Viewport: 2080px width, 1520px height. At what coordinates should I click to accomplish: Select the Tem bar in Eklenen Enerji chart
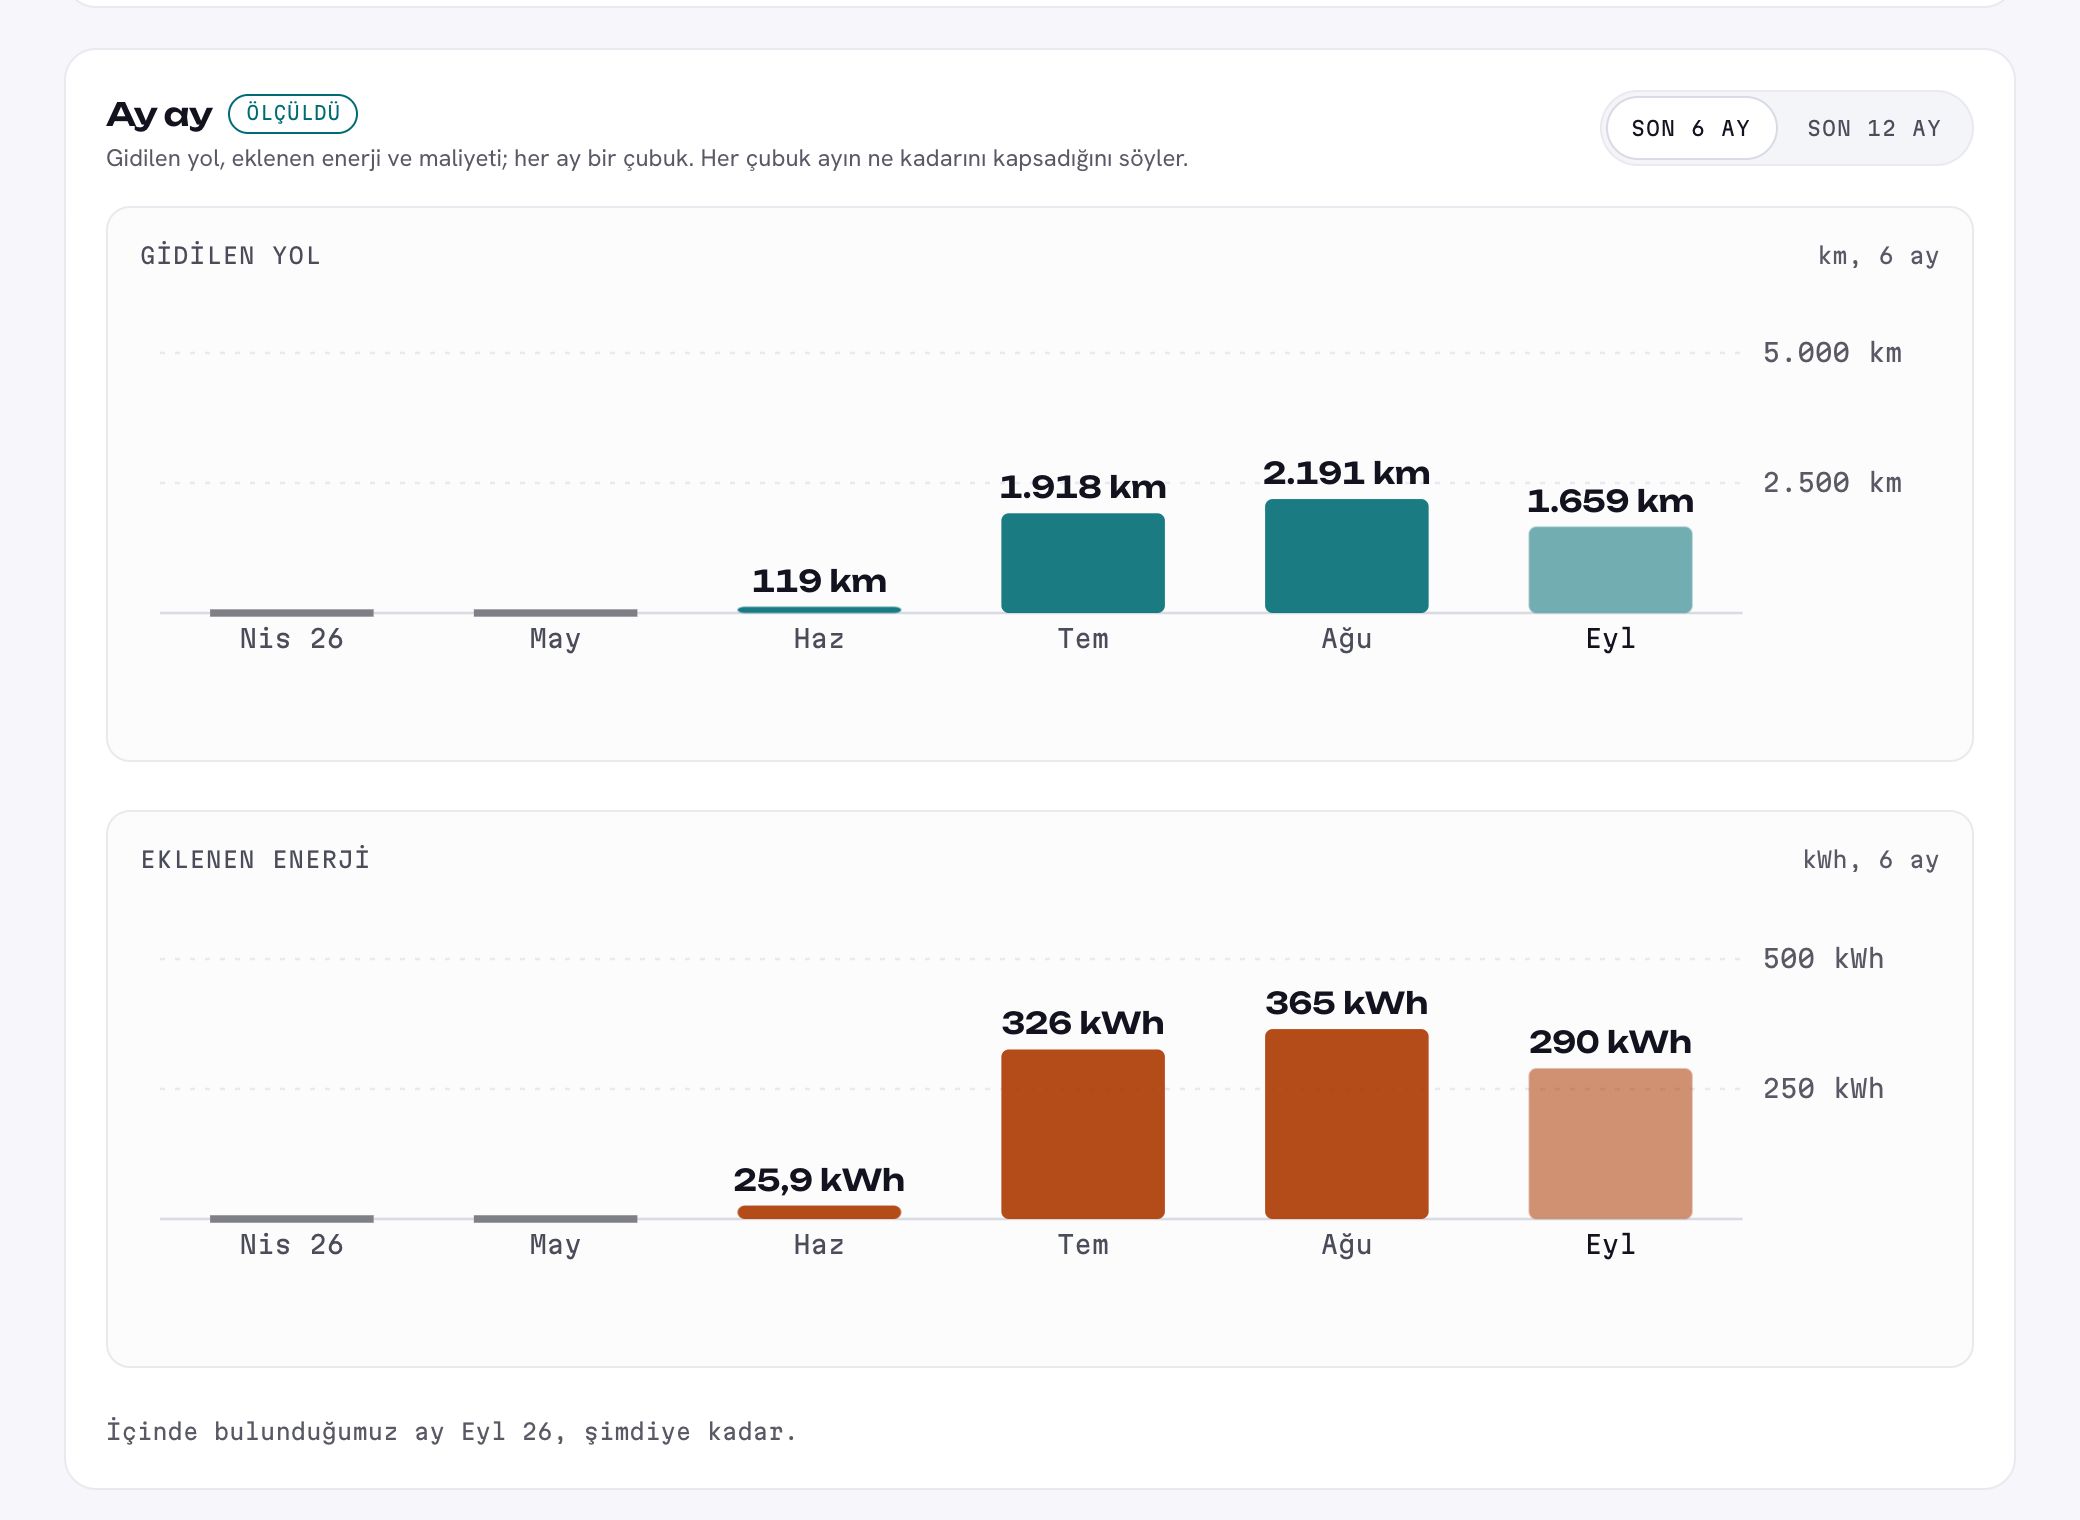(x=1083, y=1134)
